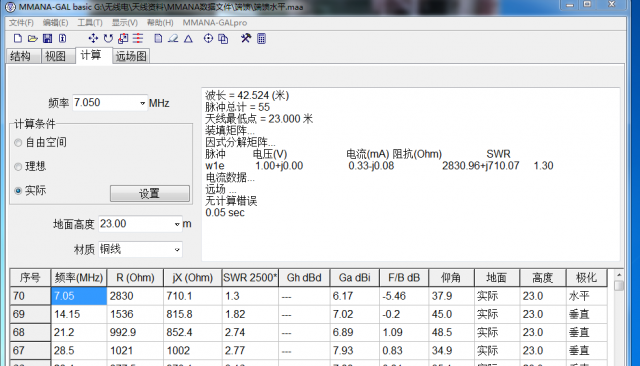Click the 2830 R value cell

coord(135,296)
